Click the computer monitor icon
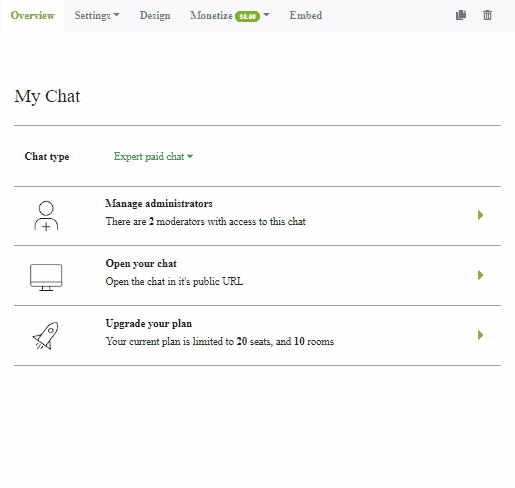 (46, 277)
